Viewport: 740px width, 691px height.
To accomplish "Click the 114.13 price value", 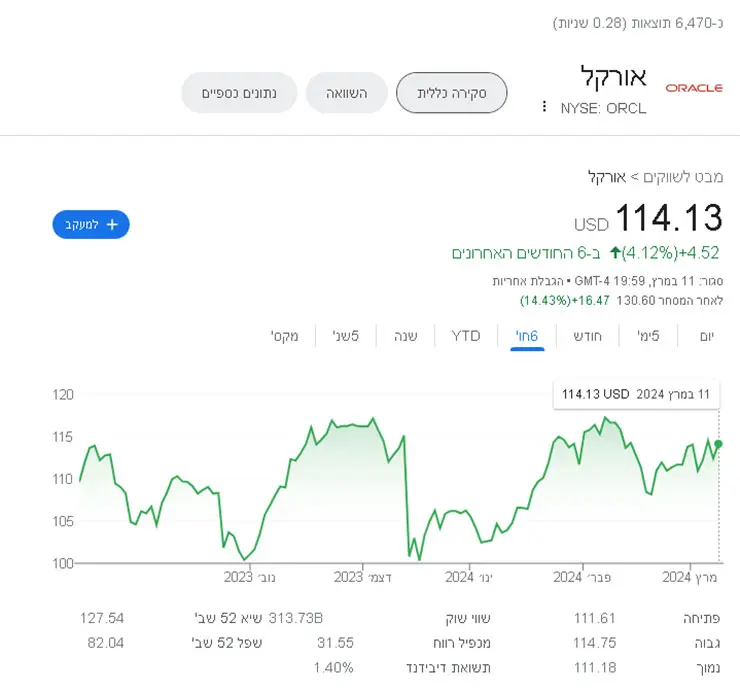I will (669, 218).
